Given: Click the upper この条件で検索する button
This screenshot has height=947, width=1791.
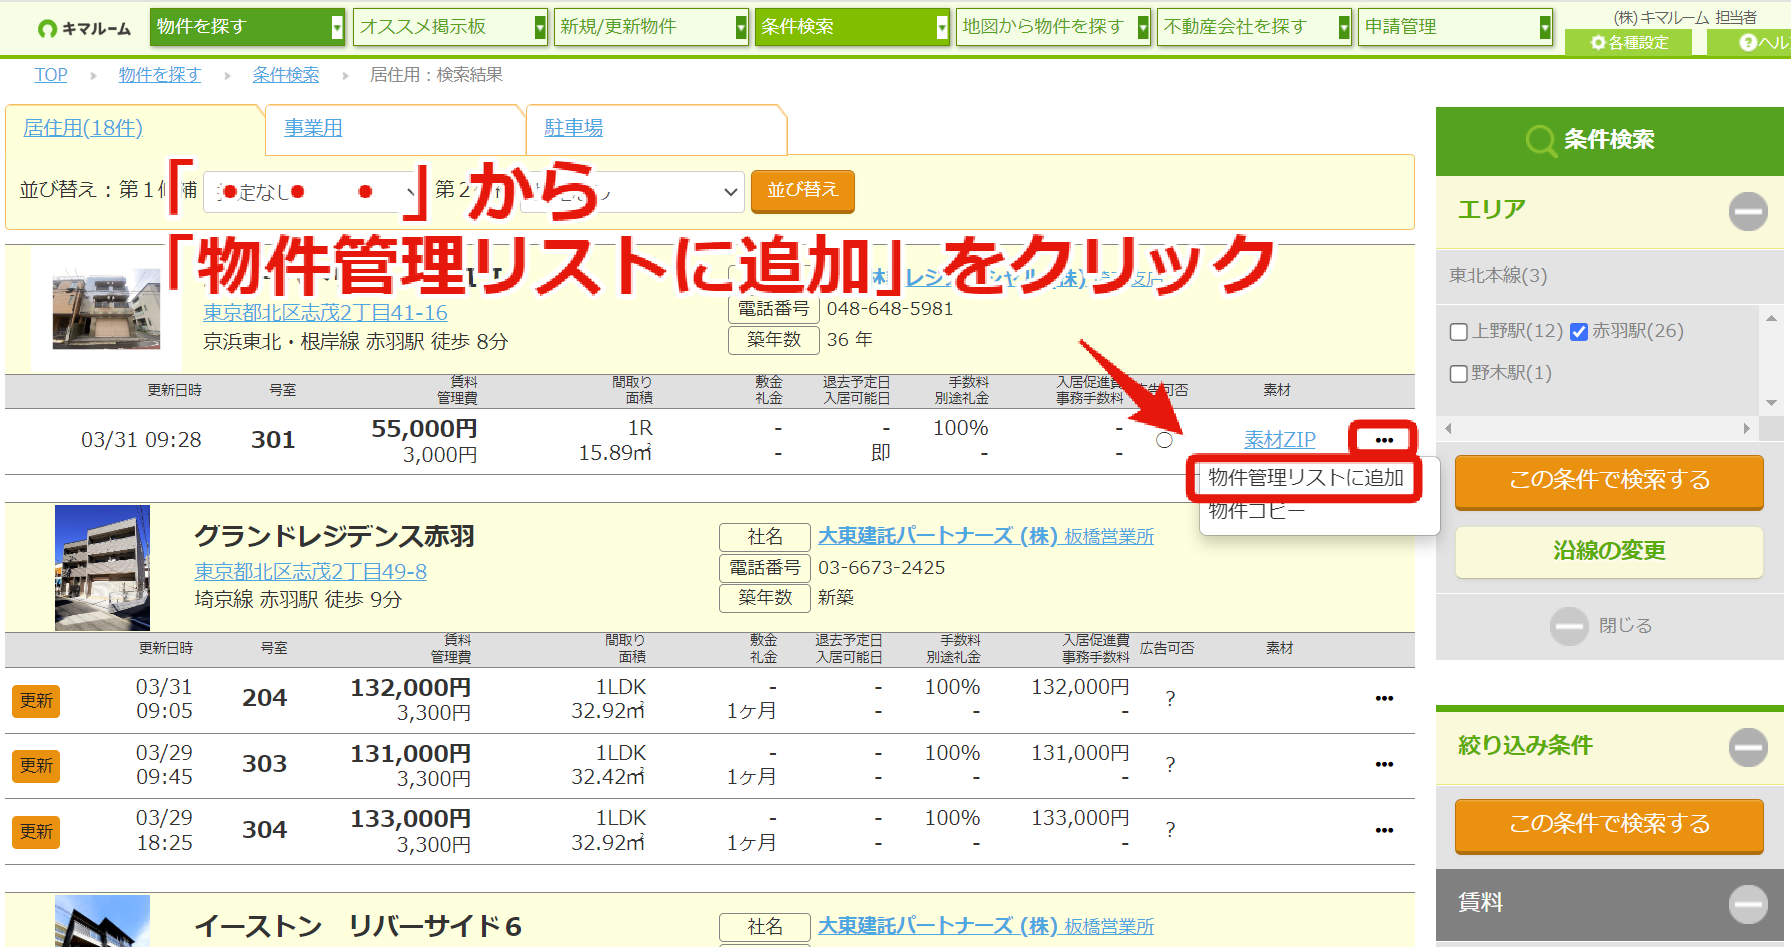Looking at the screenshot, I should coord(1609,481).
